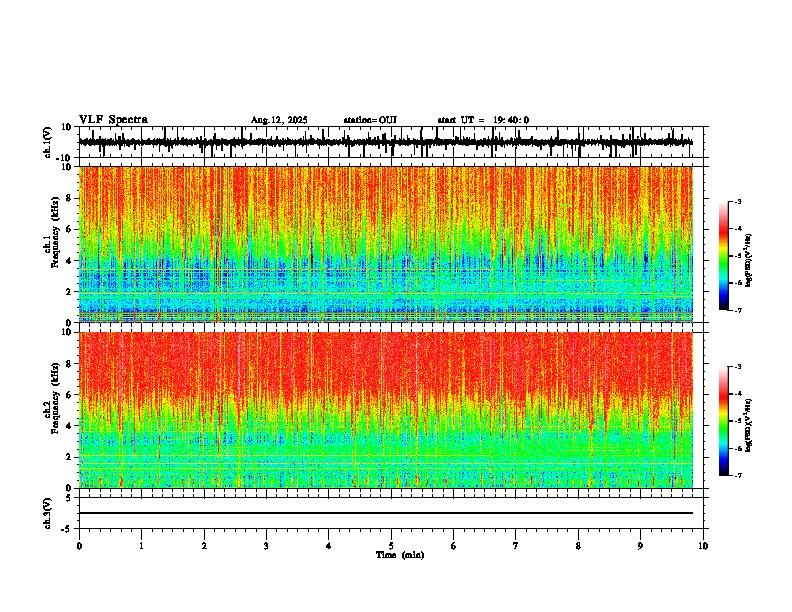792x612 pixels.
Task: Click the "-3" label on ch.2 colorbar
Action: coord(738,367)
